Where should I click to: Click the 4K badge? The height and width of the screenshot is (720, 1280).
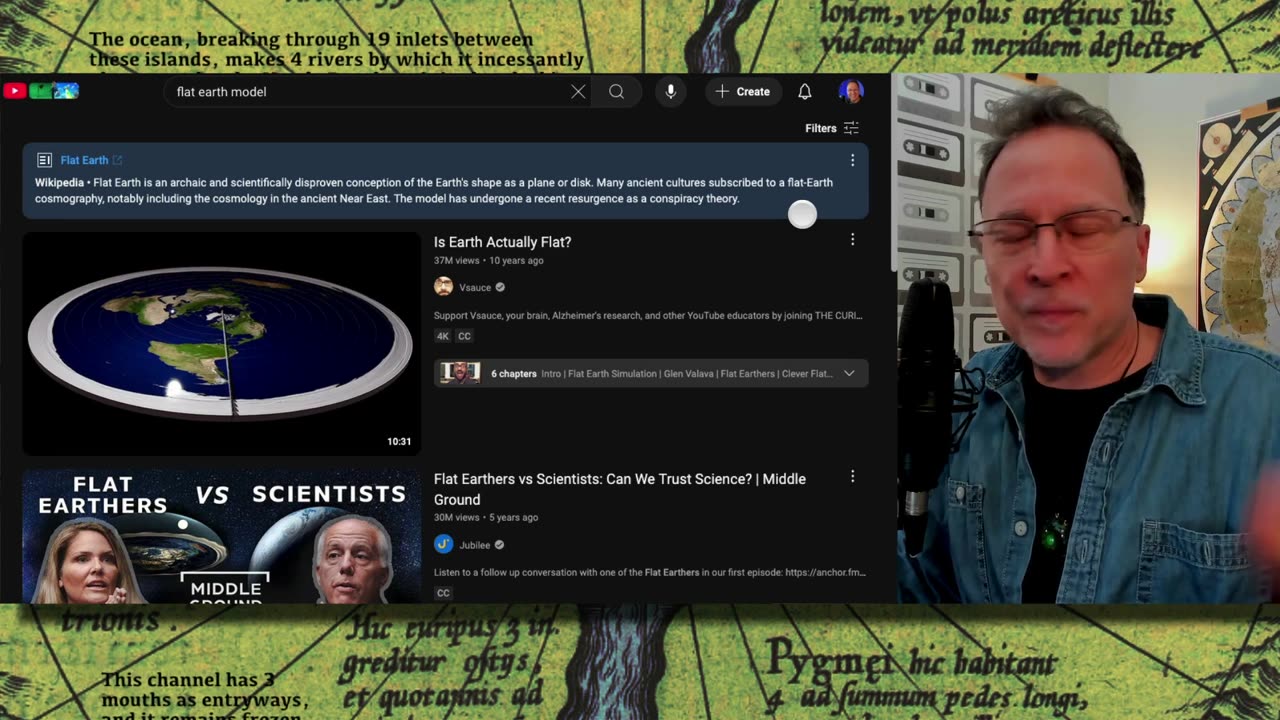442,337
